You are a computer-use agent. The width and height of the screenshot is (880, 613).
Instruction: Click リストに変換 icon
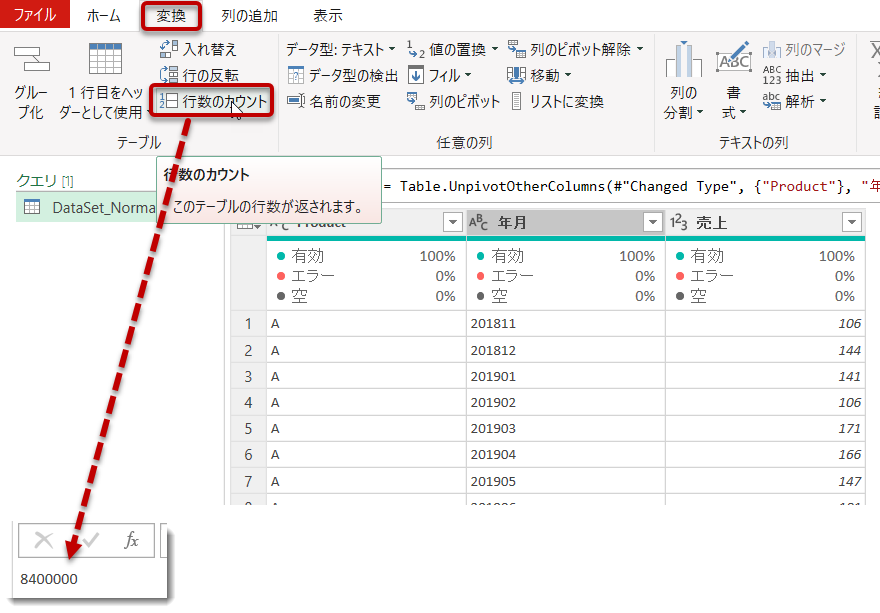click(517, 101)
